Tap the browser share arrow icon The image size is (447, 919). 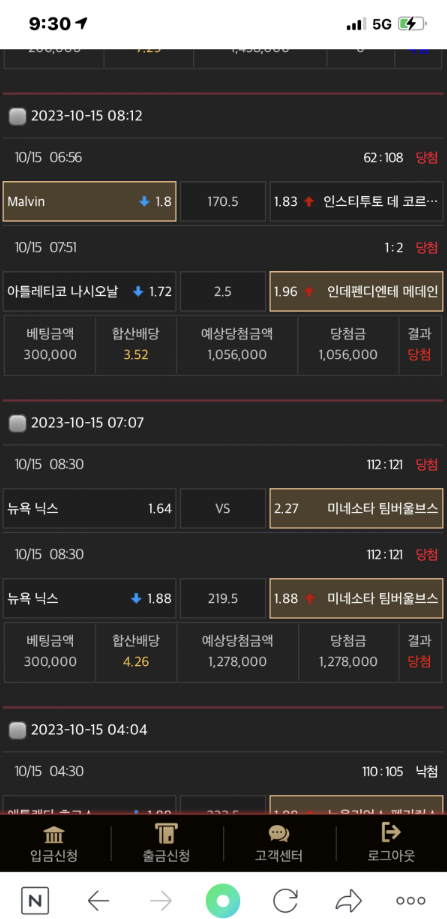click(x=350, y=900)
